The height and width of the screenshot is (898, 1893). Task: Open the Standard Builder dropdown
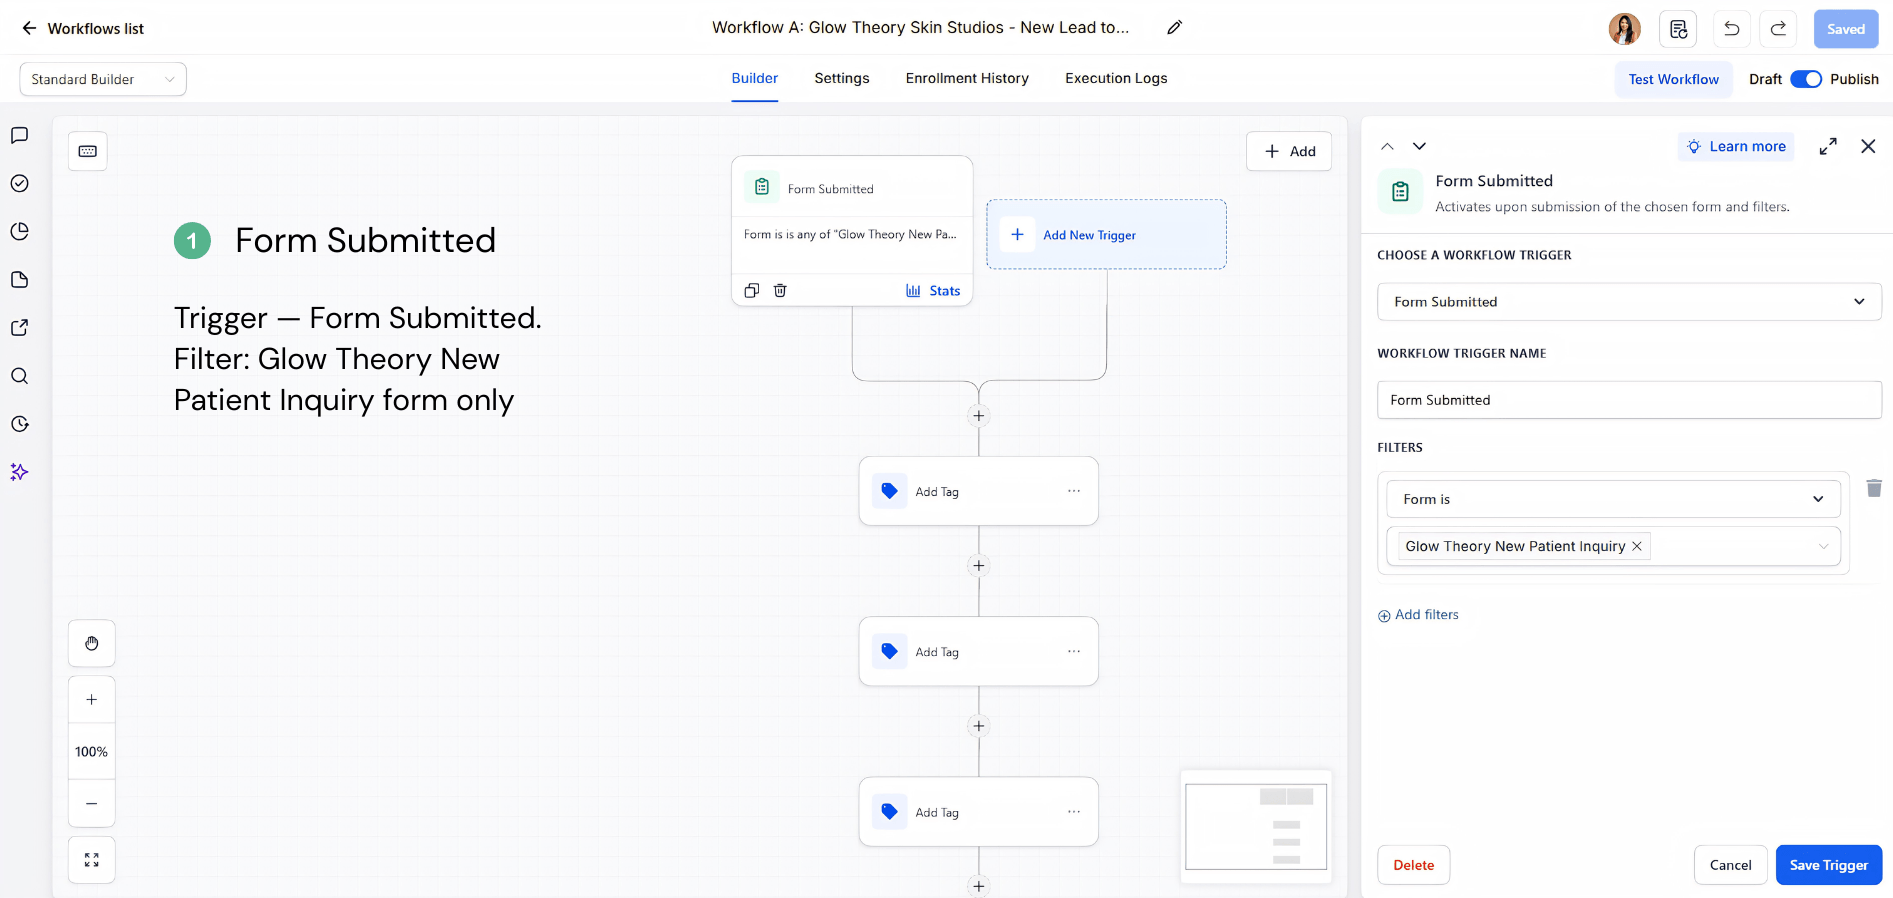click(103, 79)
